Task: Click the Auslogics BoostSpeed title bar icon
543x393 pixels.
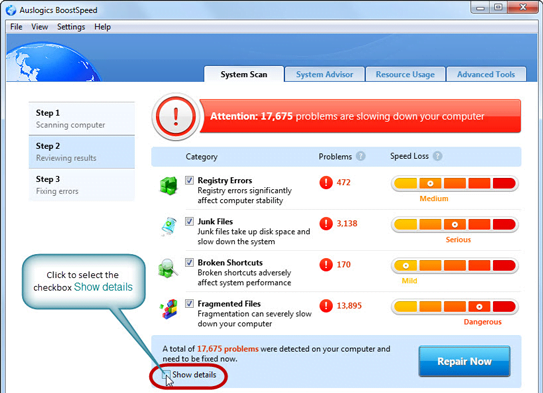Action: tap(11, 10)
